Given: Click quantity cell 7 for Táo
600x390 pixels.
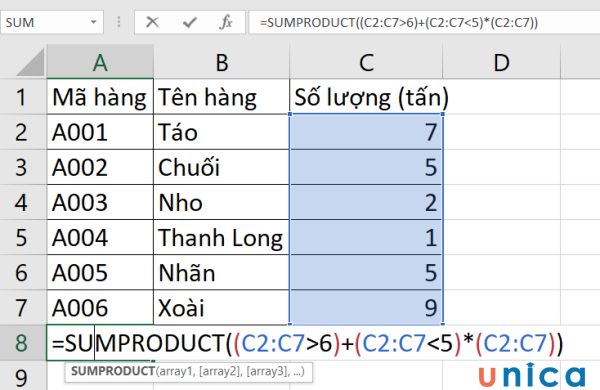Looking at the screenshot, I should [x=366, y=132].
